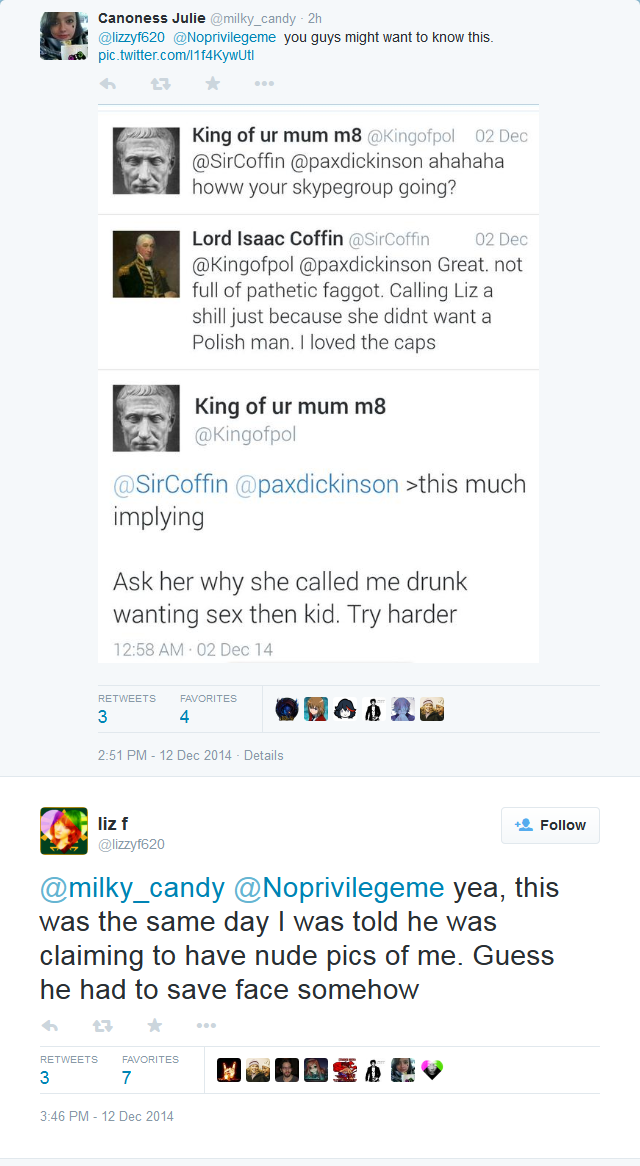
Task: Follow liz f
Action: point(550,825)
